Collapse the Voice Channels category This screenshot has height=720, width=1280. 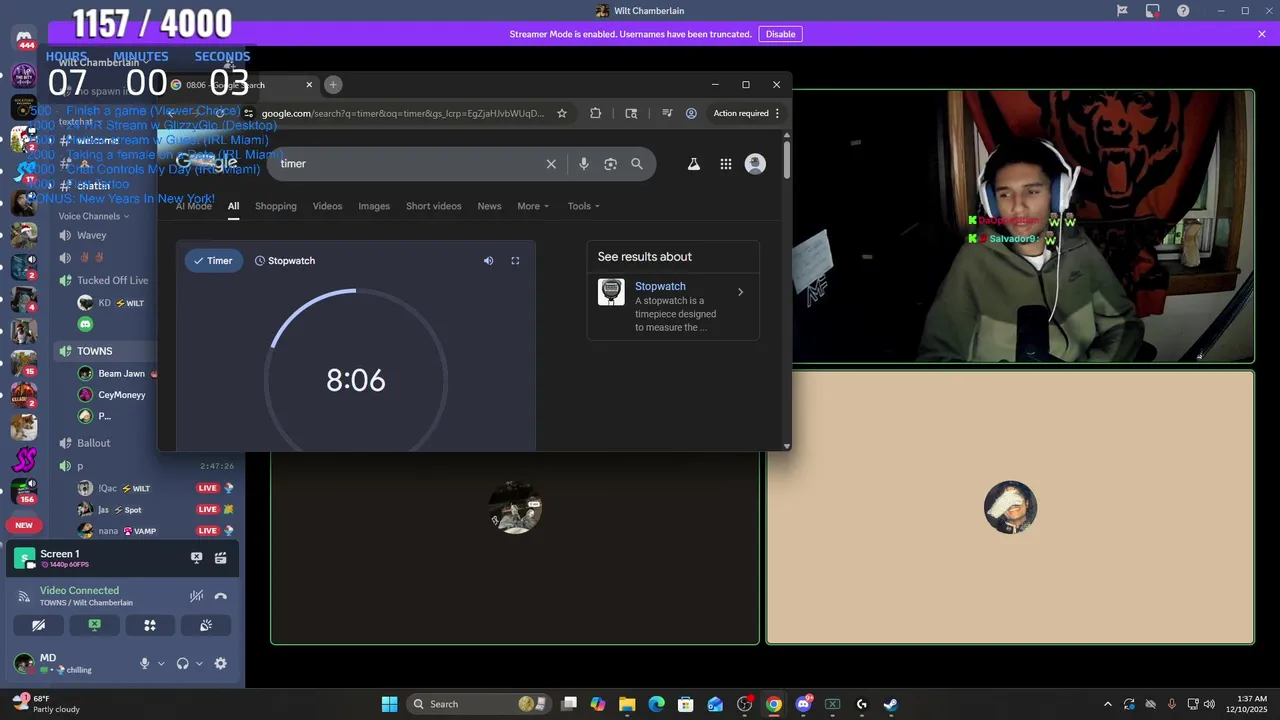point(94,216)
